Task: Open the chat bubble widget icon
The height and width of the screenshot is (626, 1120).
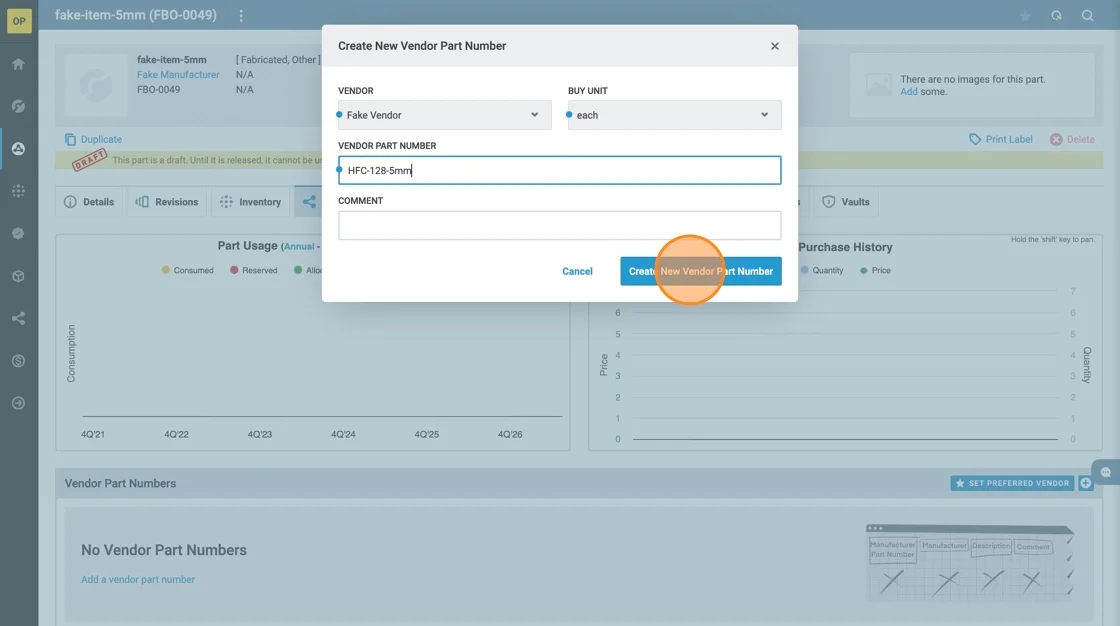Action: (1105, 472)
